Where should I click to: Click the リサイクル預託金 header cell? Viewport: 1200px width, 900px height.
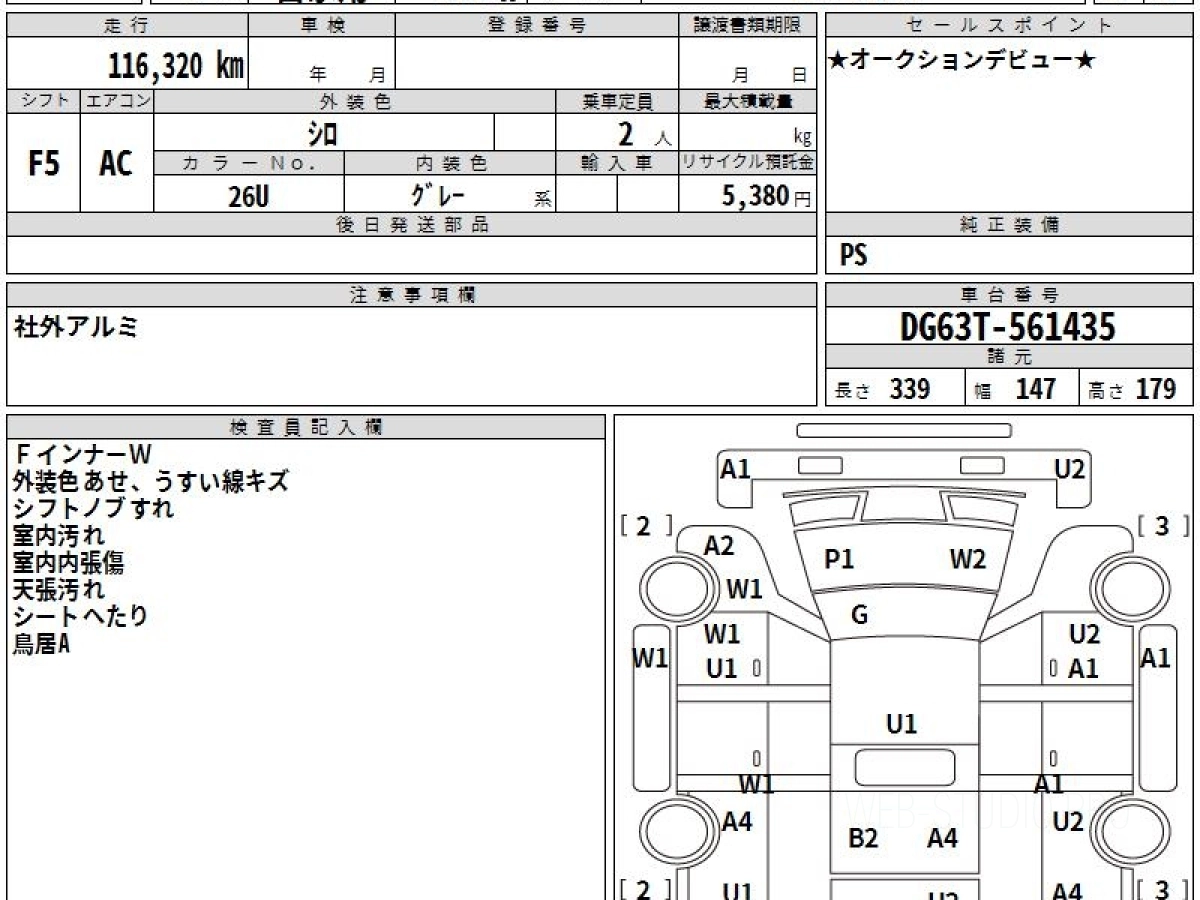pos(747,163)
